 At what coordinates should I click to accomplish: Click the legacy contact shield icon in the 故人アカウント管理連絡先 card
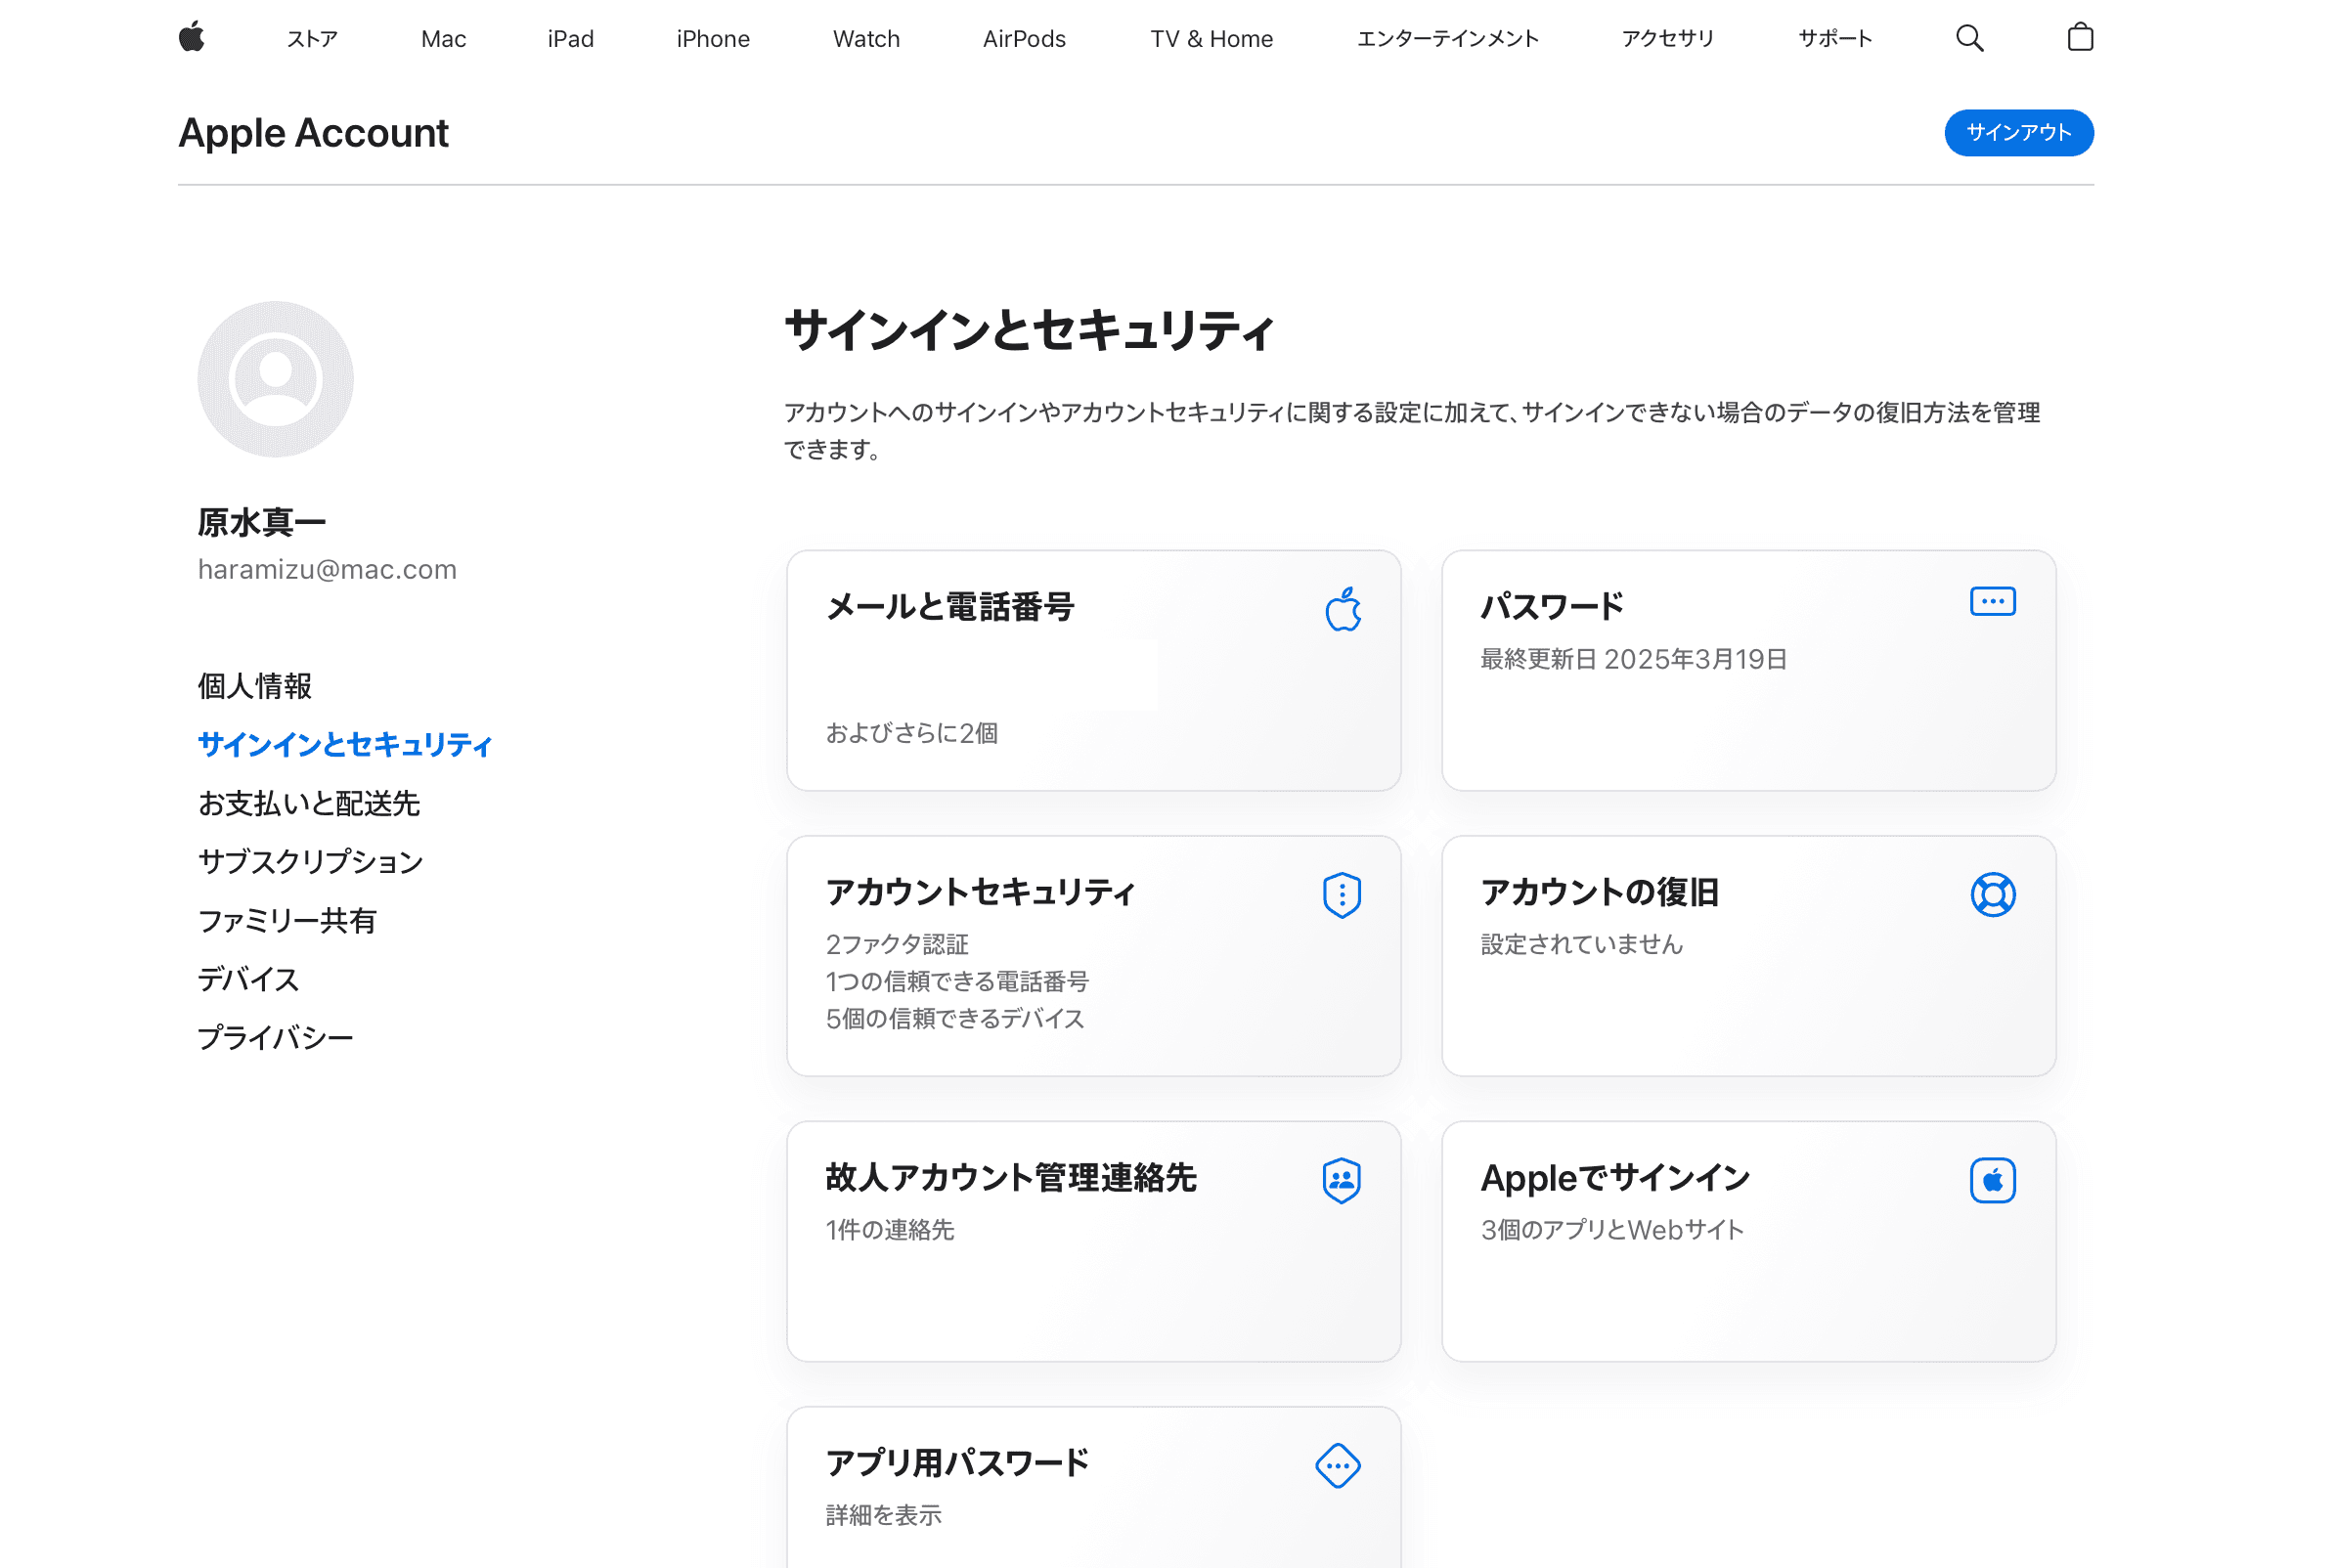pos(1341,1180)
